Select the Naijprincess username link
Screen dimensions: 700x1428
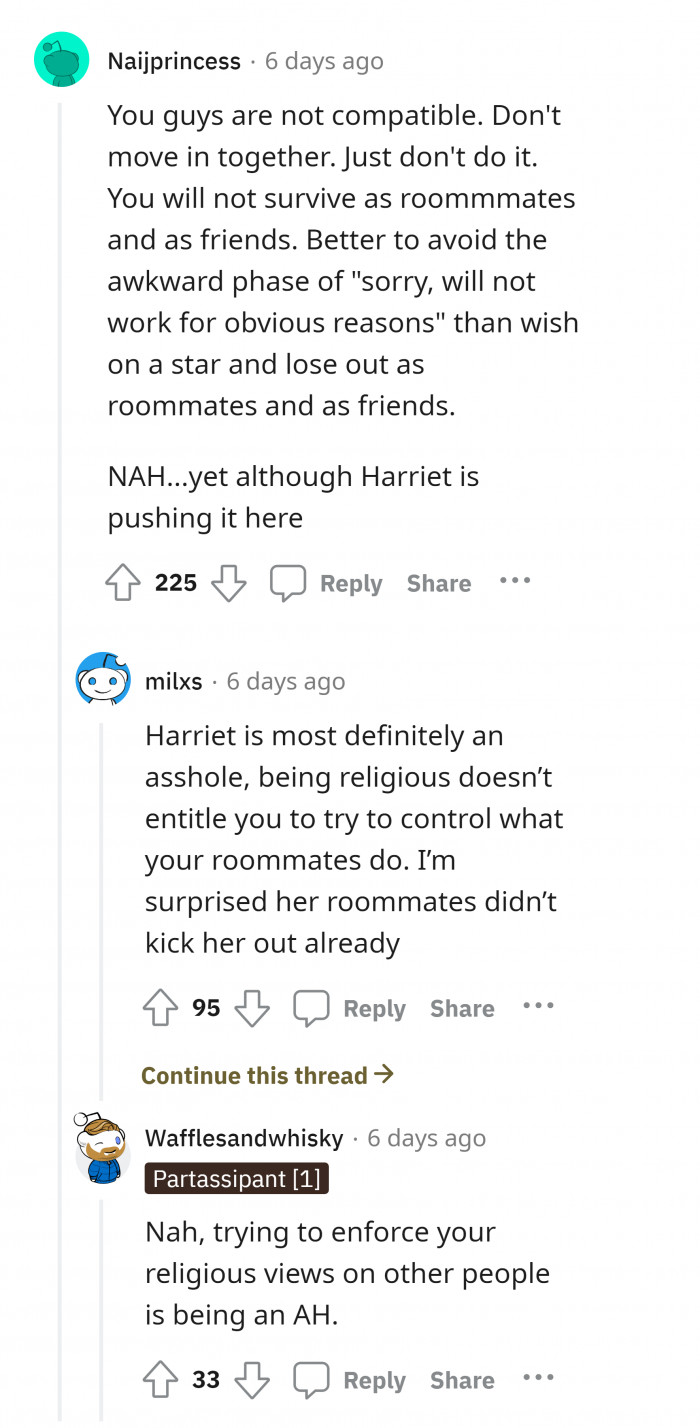click(x=175, y=60)
